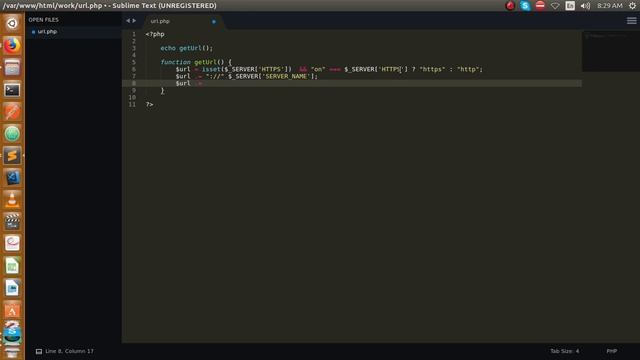
Task: Open the Tab Size: 4 selector
Action: 564,351
